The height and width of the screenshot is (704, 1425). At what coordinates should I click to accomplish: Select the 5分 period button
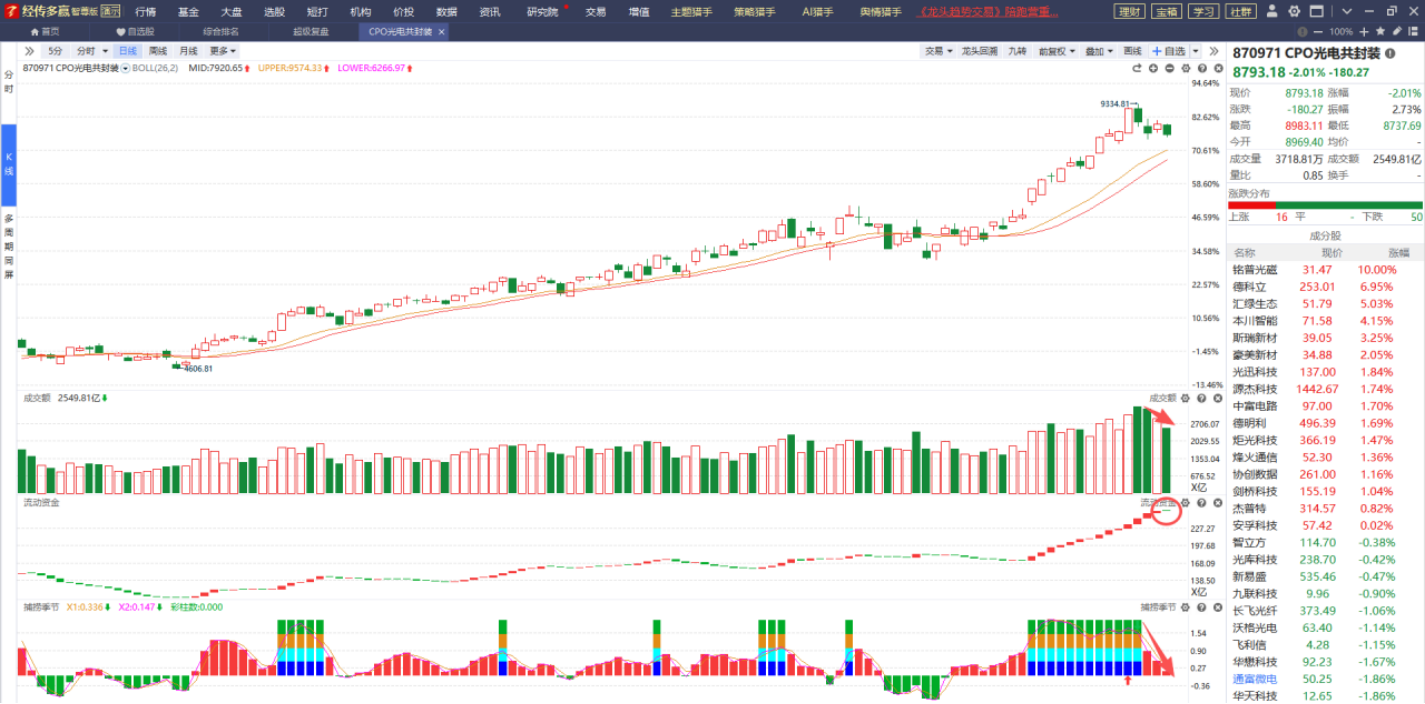tap(55, 51)
